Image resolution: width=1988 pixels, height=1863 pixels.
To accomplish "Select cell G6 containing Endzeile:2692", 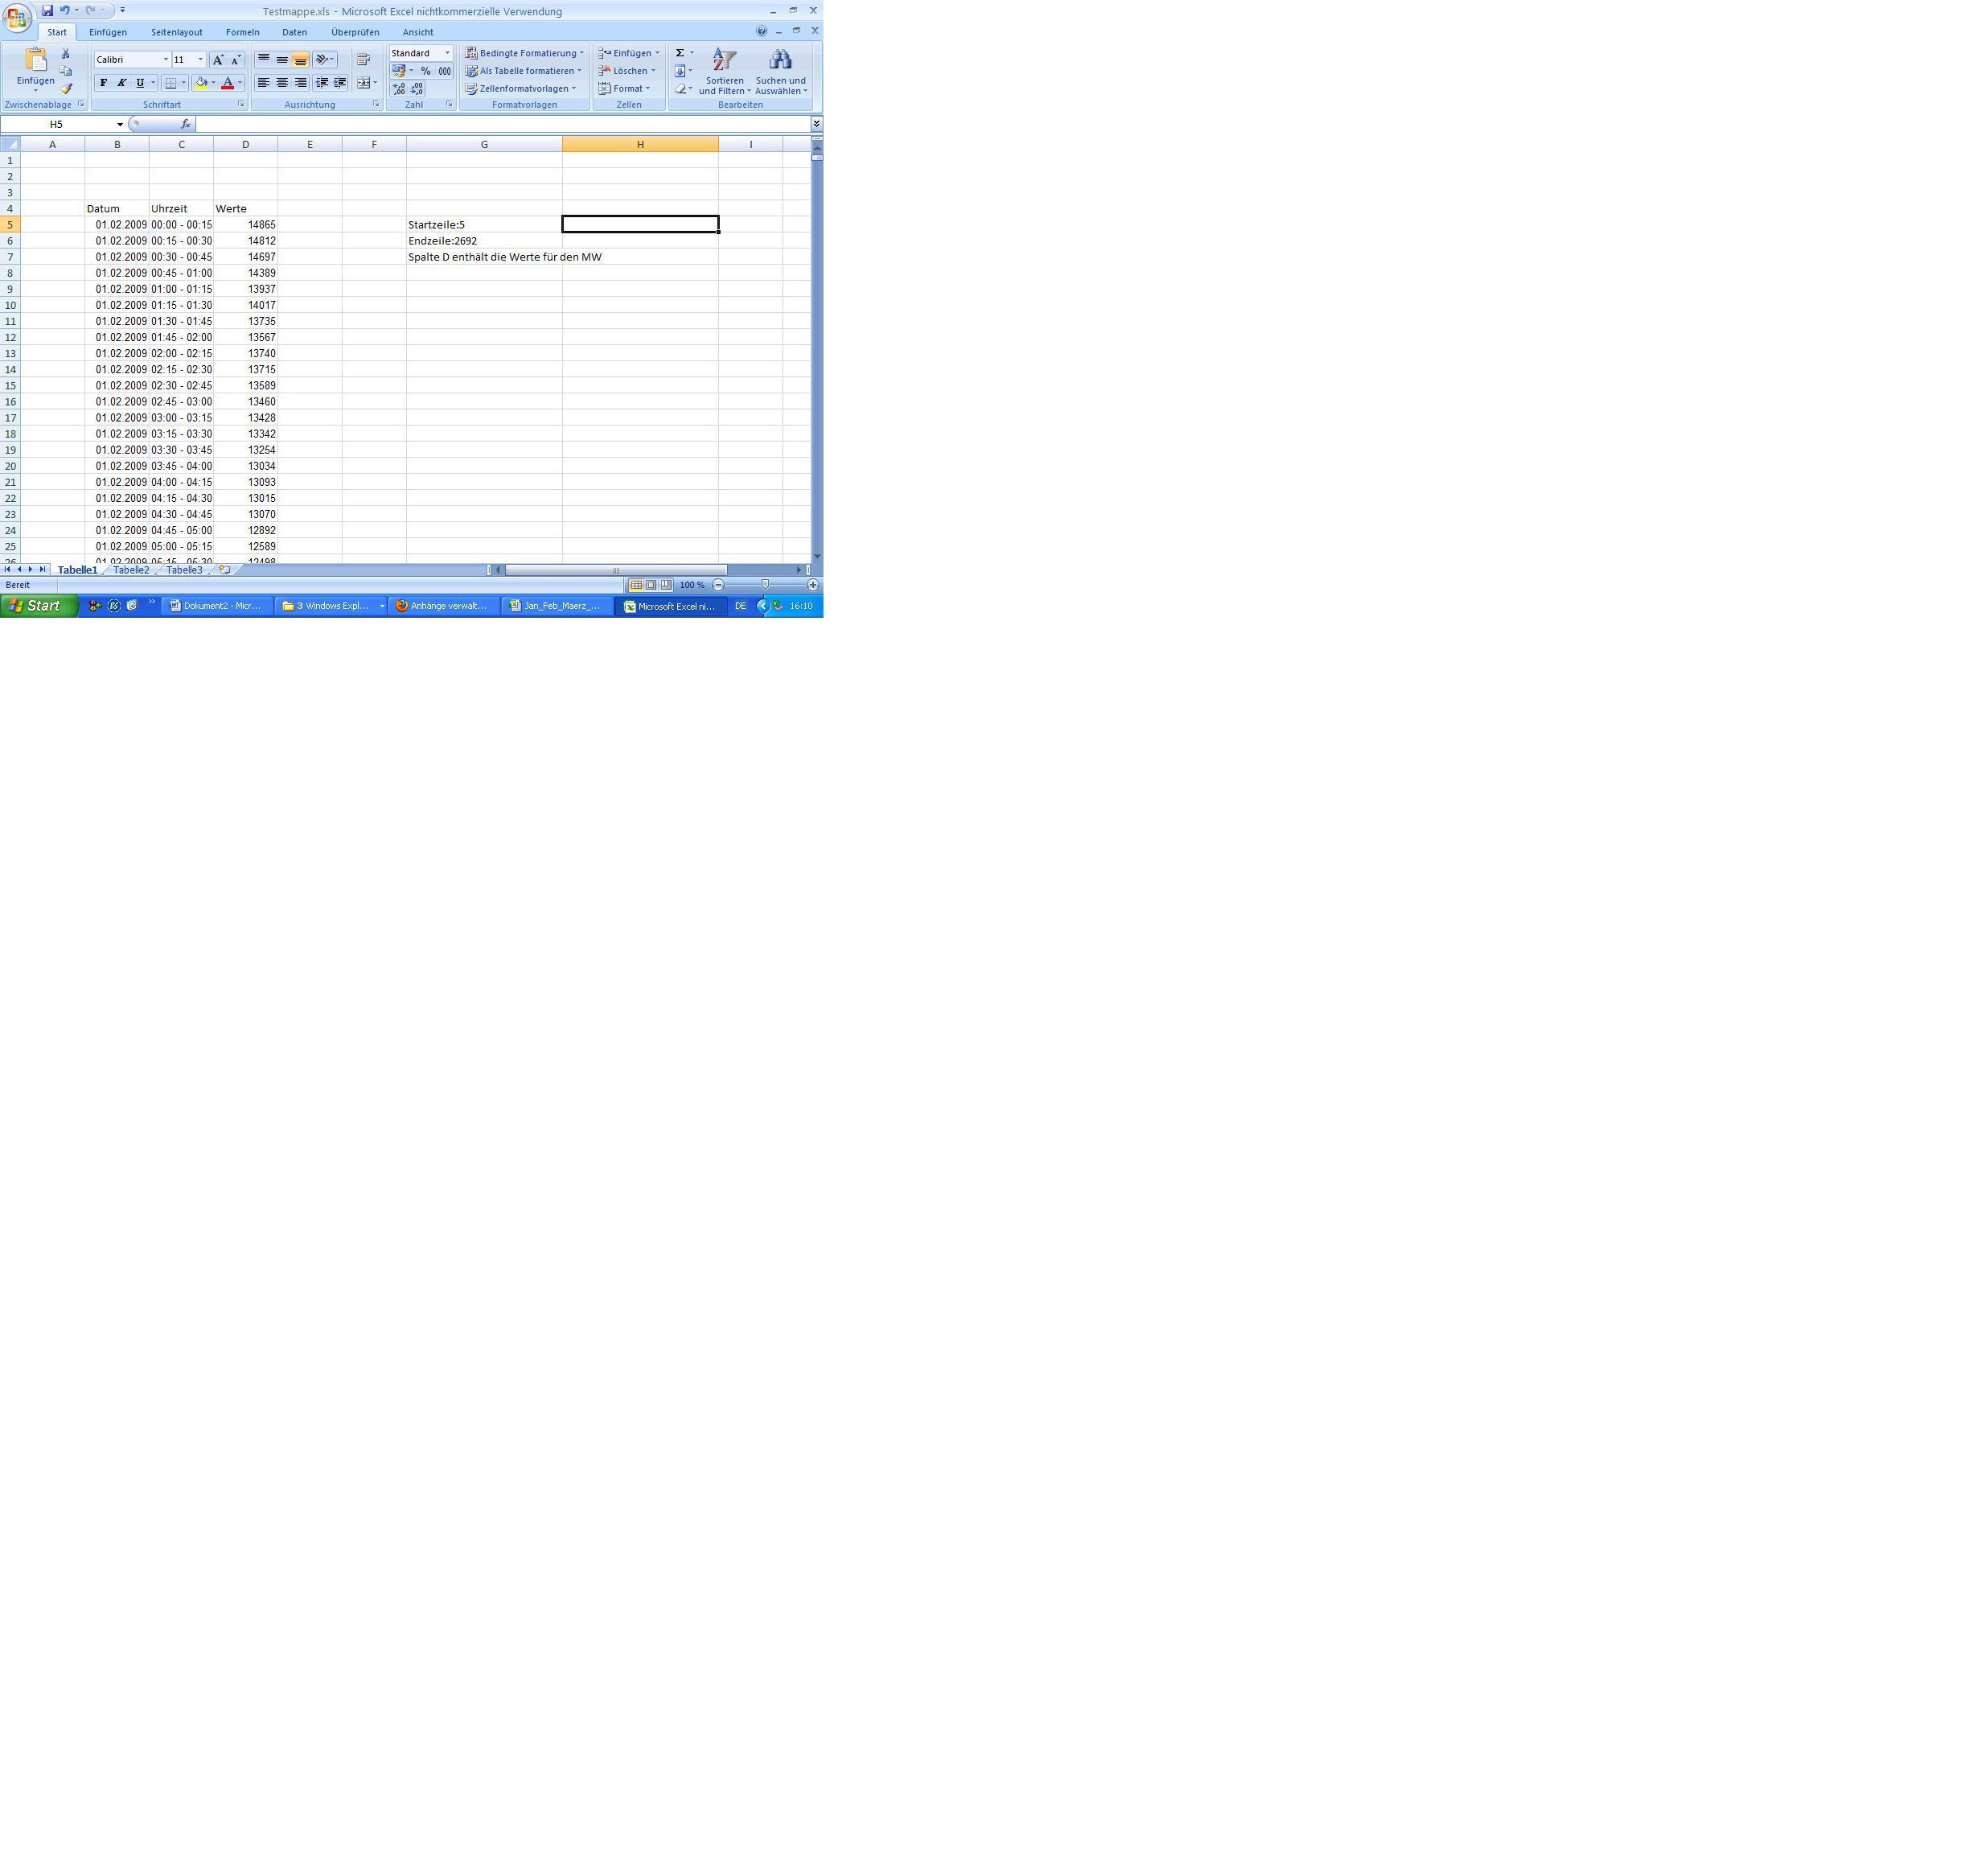I will coord(484,241).
